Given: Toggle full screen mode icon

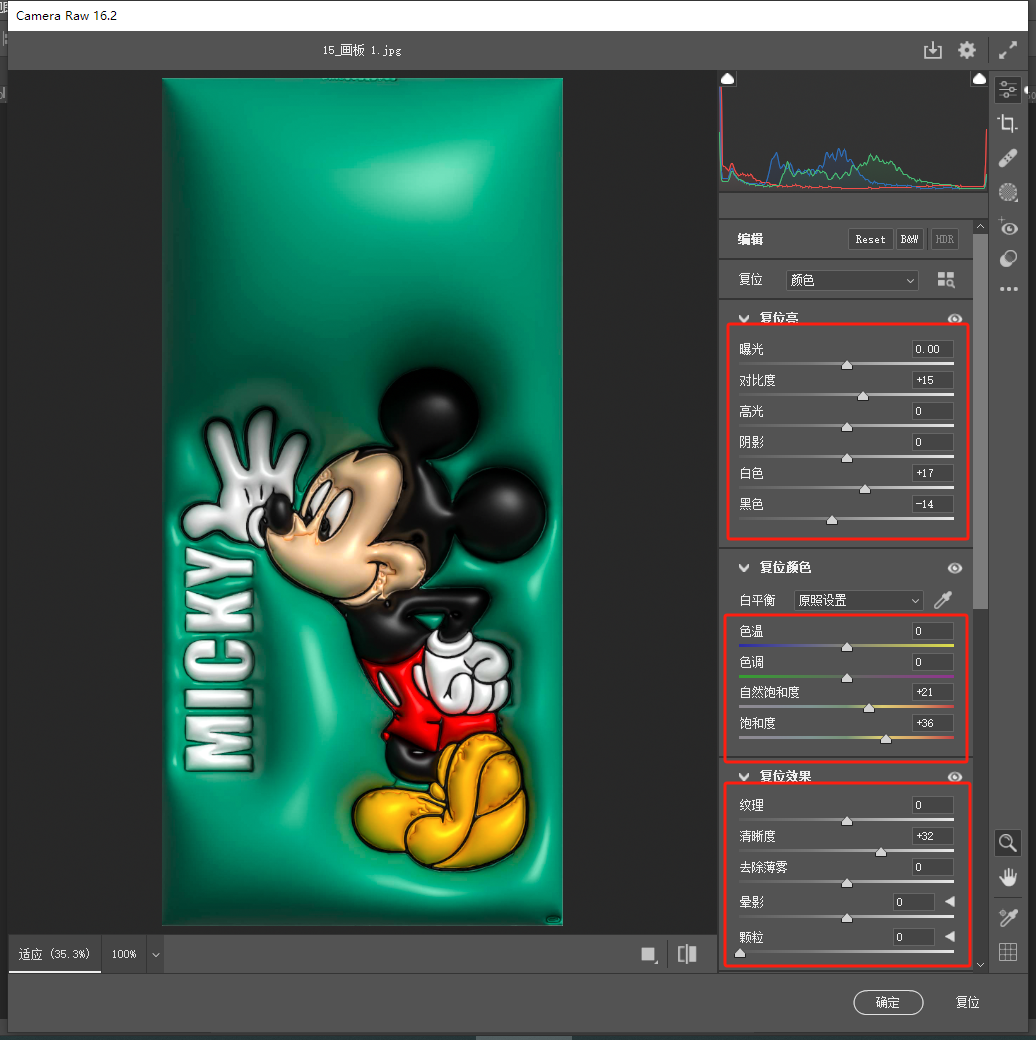Looking at the screenshot, I should (x=1008, y=50).
